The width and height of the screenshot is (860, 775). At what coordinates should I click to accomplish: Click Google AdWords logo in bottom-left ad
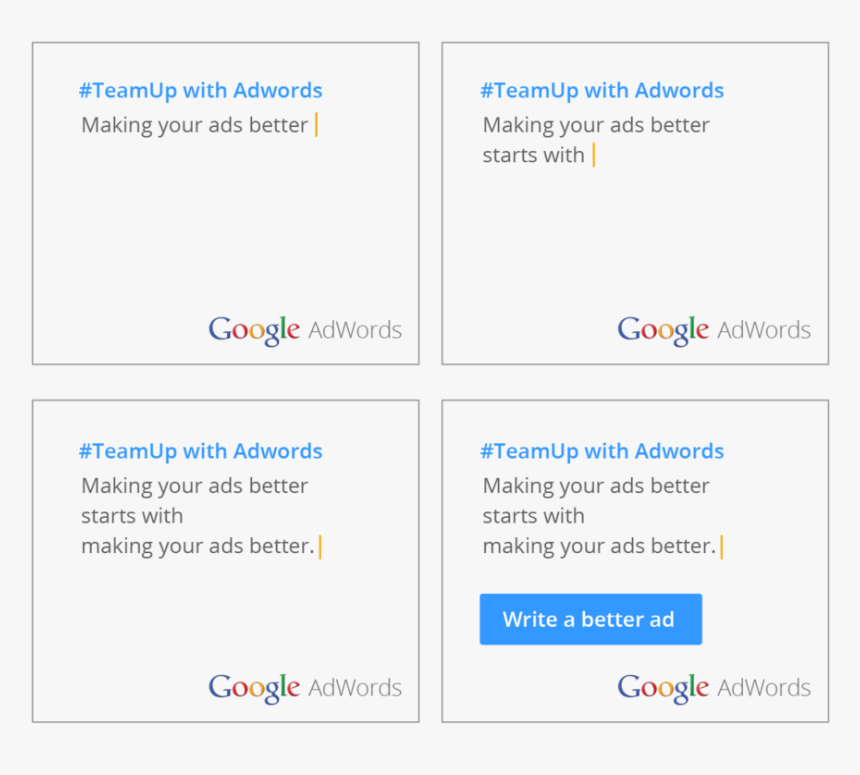(x=305, y=688)
